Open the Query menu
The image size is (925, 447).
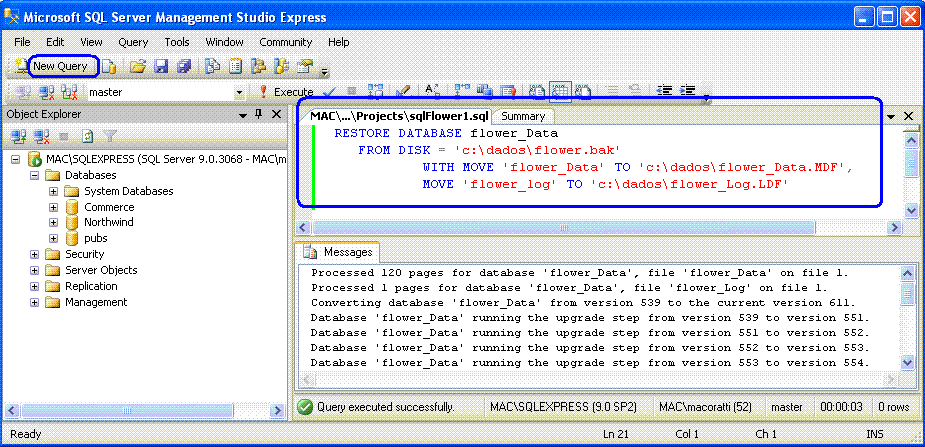point(133,42)
